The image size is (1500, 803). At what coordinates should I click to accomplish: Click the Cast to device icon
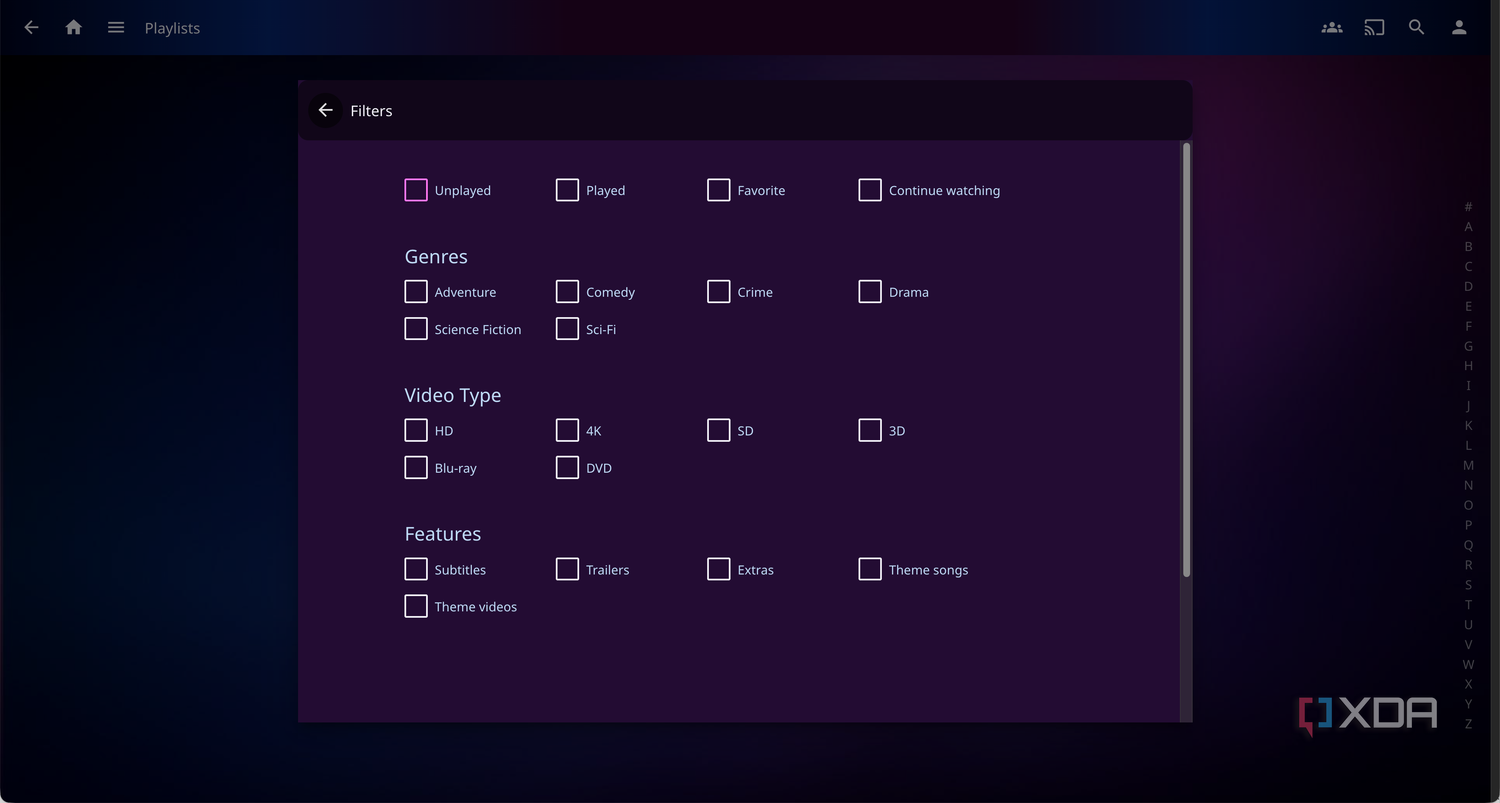point(1374,28)
